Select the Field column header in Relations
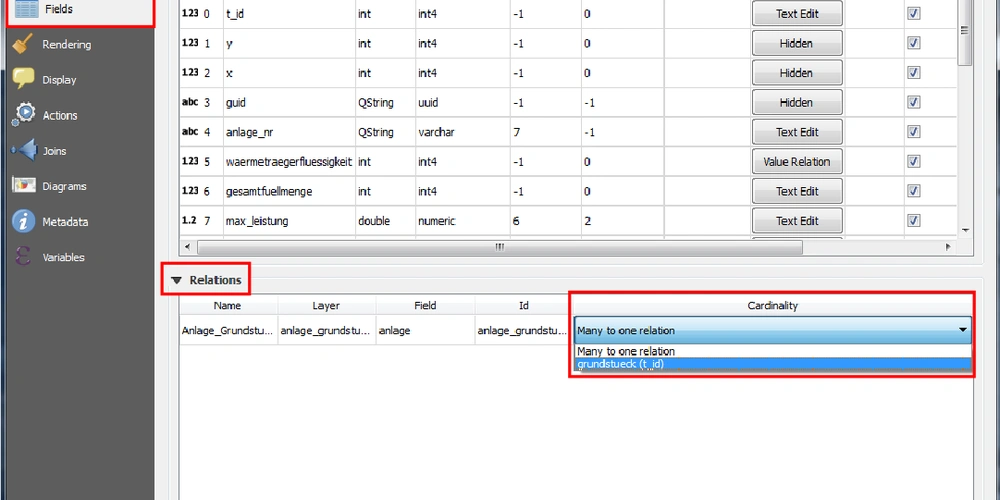 tap(425, 305)
